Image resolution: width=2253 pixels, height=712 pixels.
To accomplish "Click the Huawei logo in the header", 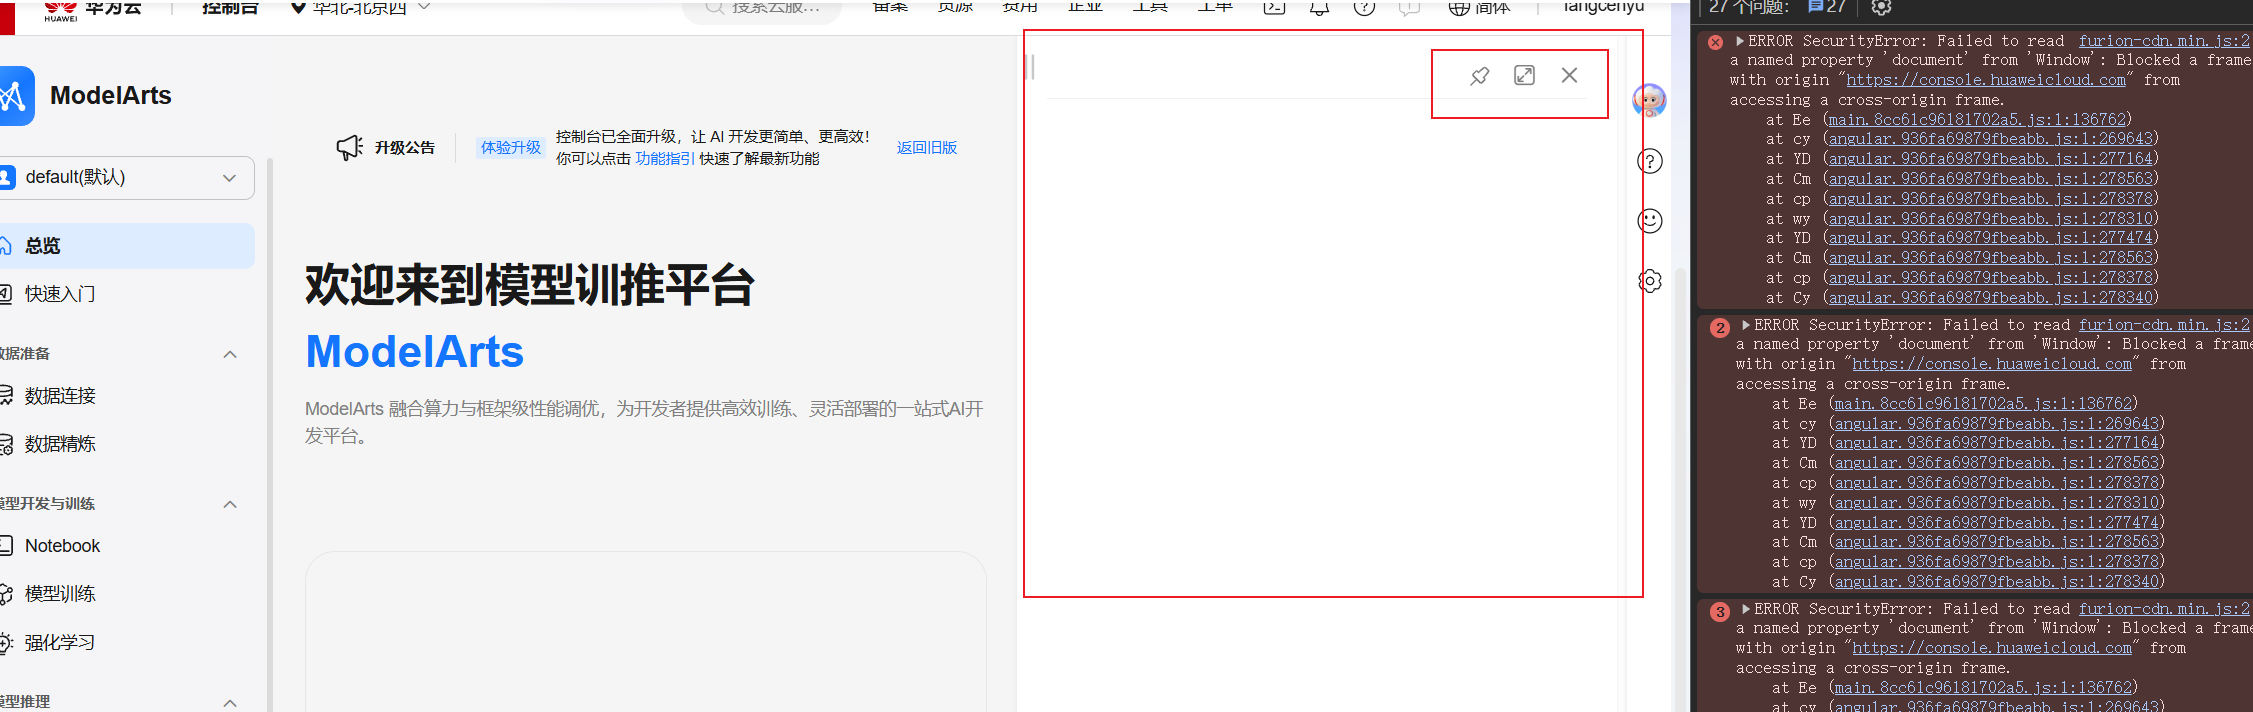I will (61, 10).
